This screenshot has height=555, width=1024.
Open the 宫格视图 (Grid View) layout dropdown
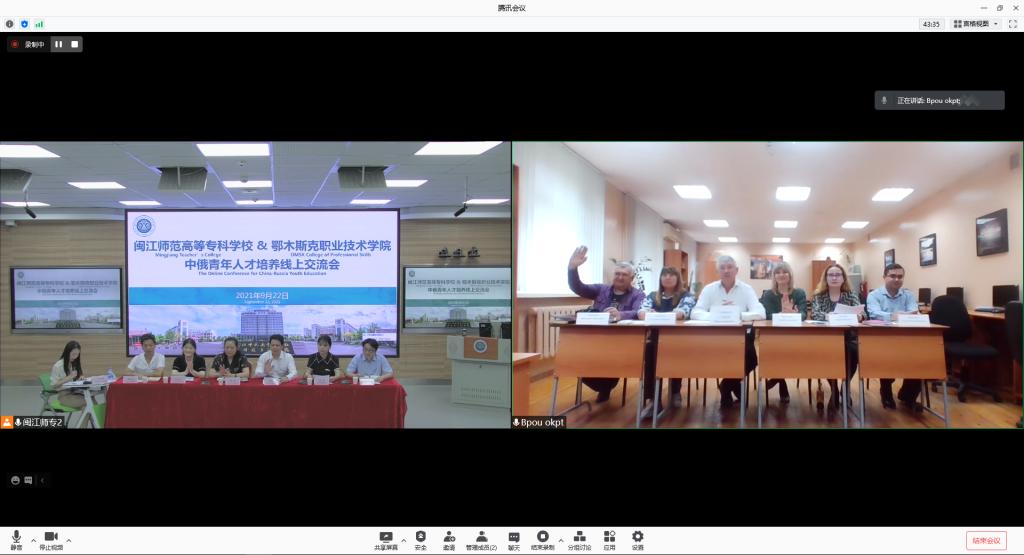point(976,23)
